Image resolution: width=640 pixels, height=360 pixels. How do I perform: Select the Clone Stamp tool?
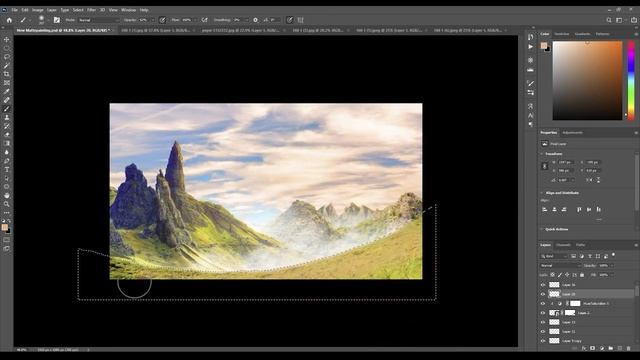(7, 118)
